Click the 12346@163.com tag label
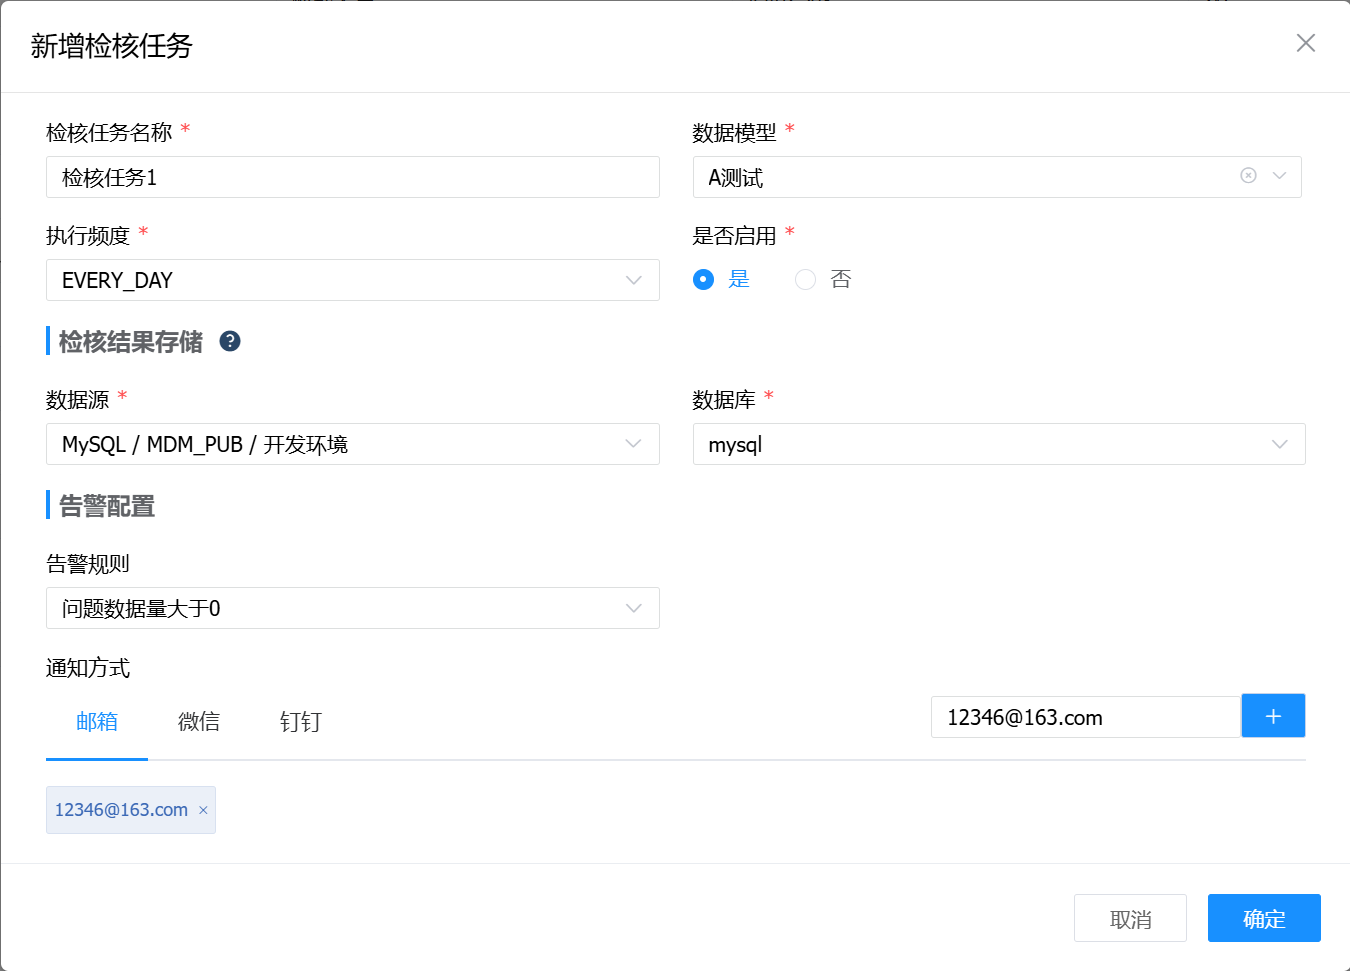The width and height of the screenshot is (1350, 971). 121,810
